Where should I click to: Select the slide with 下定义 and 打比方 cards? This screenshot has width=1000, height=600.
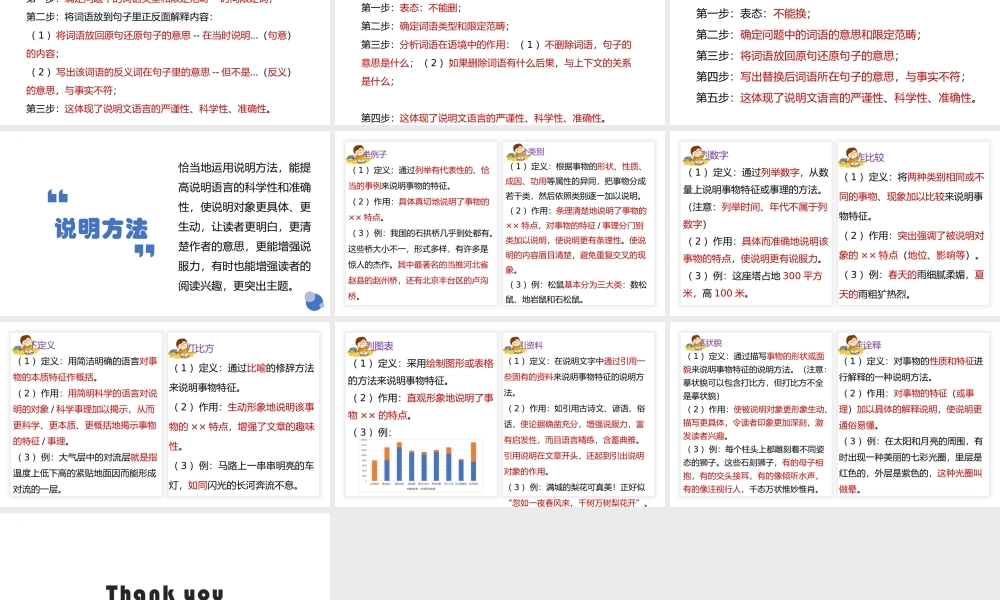(x=165, y=414)
